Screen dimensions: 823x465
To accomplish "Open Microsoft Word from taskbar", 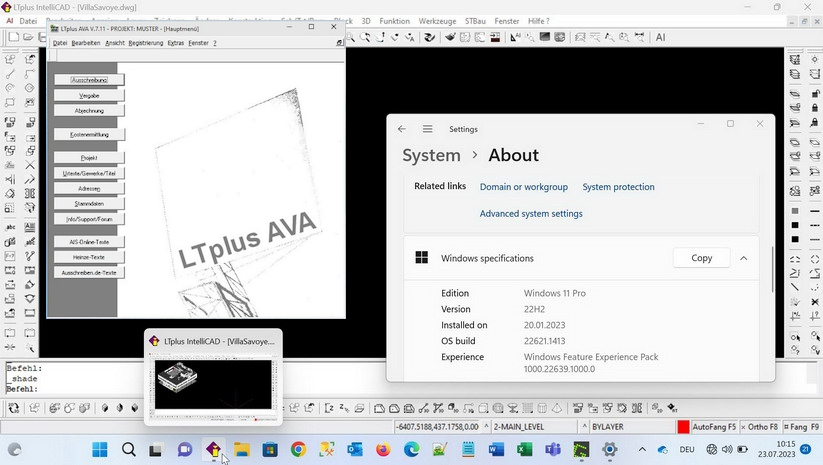I will tap(496, 449).
